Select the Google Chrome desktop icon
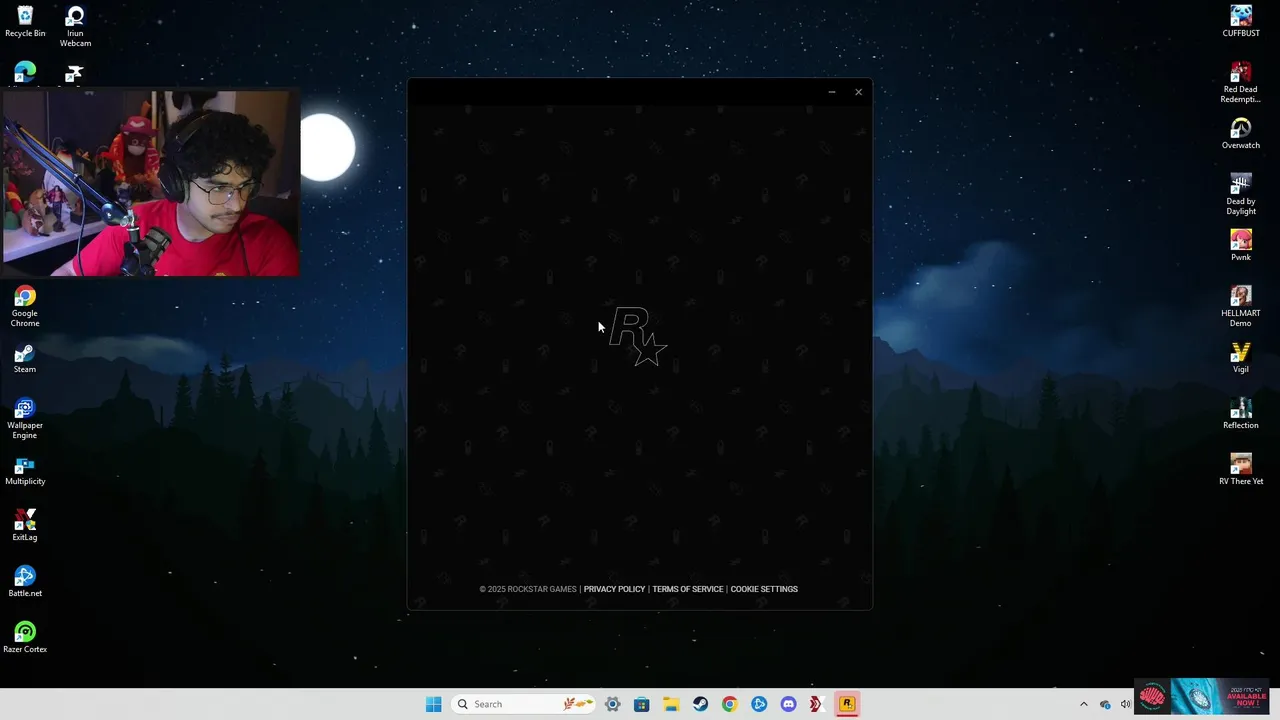The height and width of the screenshot is (720, 1280). 25,307
